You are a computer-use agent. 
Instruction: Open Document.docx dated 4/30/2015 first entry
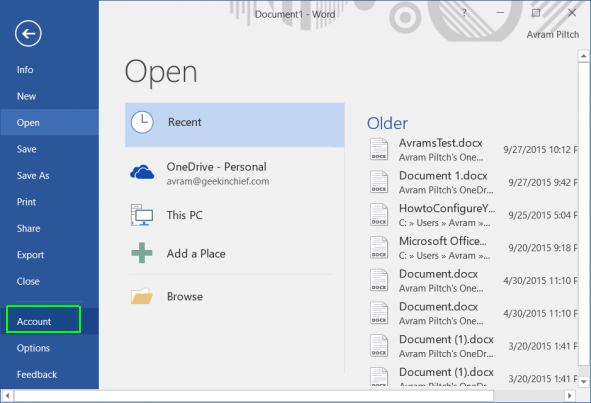point(472,281)
